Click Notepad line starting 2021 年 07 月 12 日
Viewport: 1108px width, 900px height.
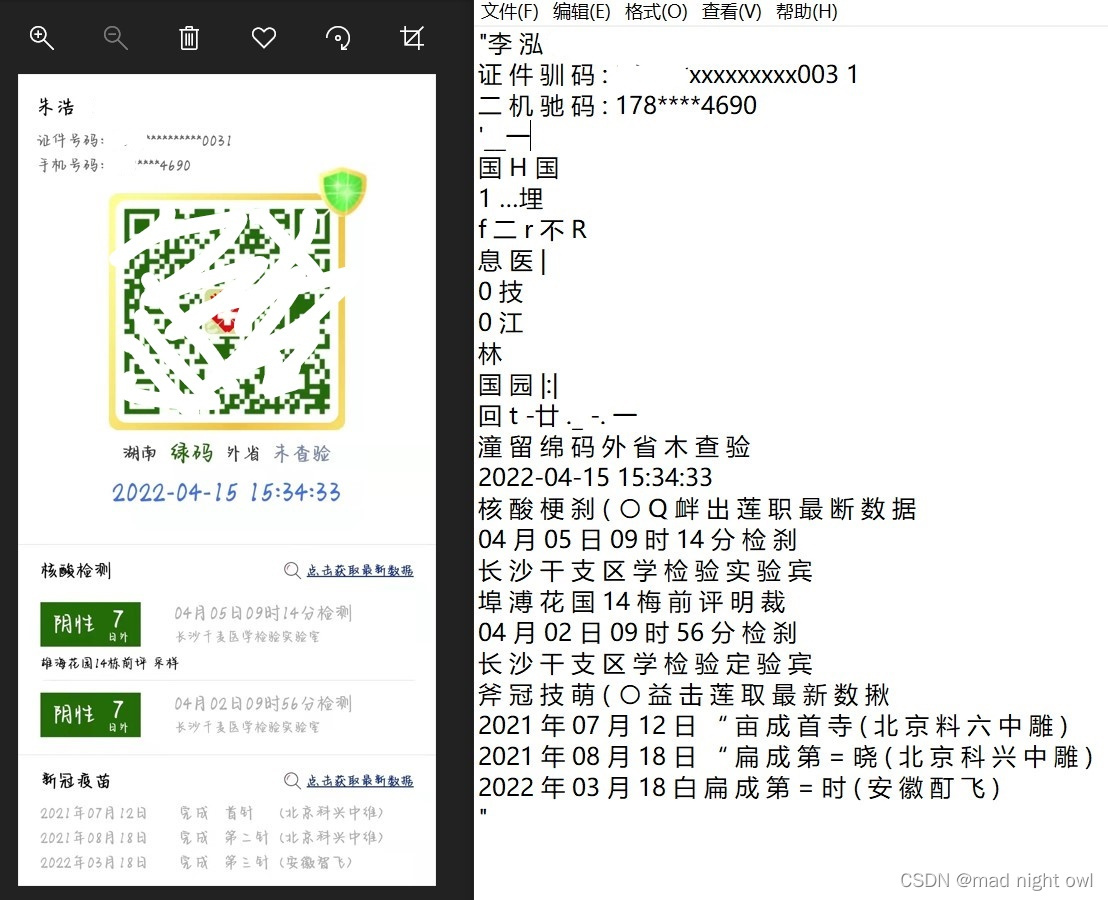(774, 726)
